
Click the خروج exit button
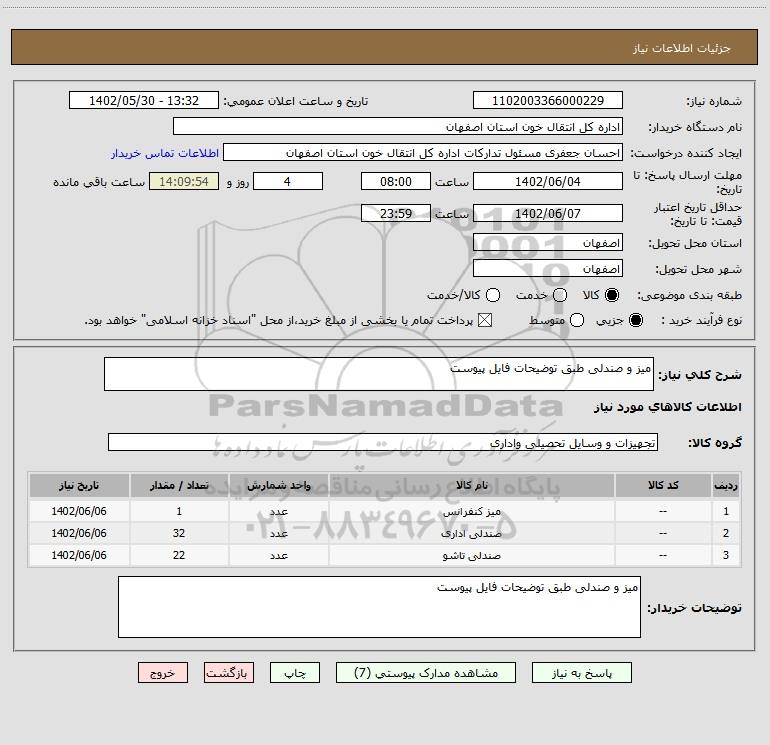[x=163, y=673]
